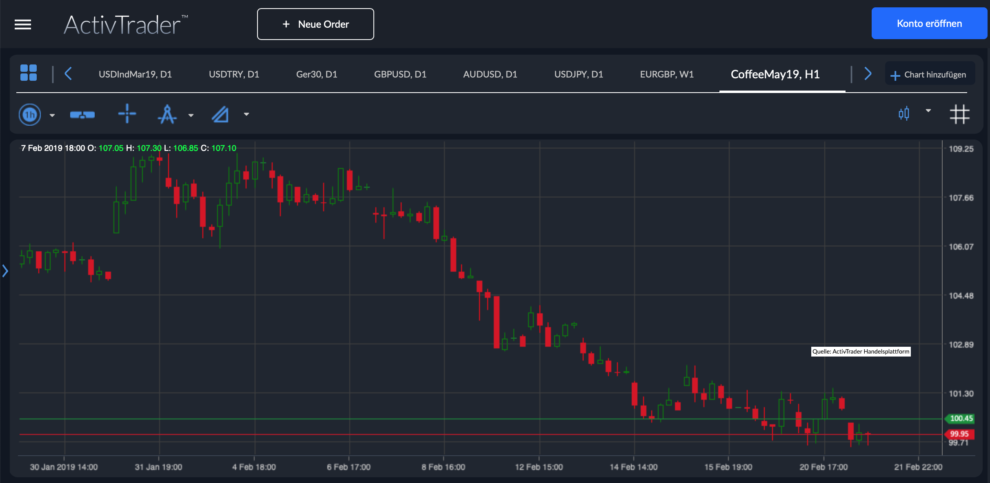Click the 21 Feb 22:00 time label
This screenshot has height=483, width=990.
click(x=919, y=467)
